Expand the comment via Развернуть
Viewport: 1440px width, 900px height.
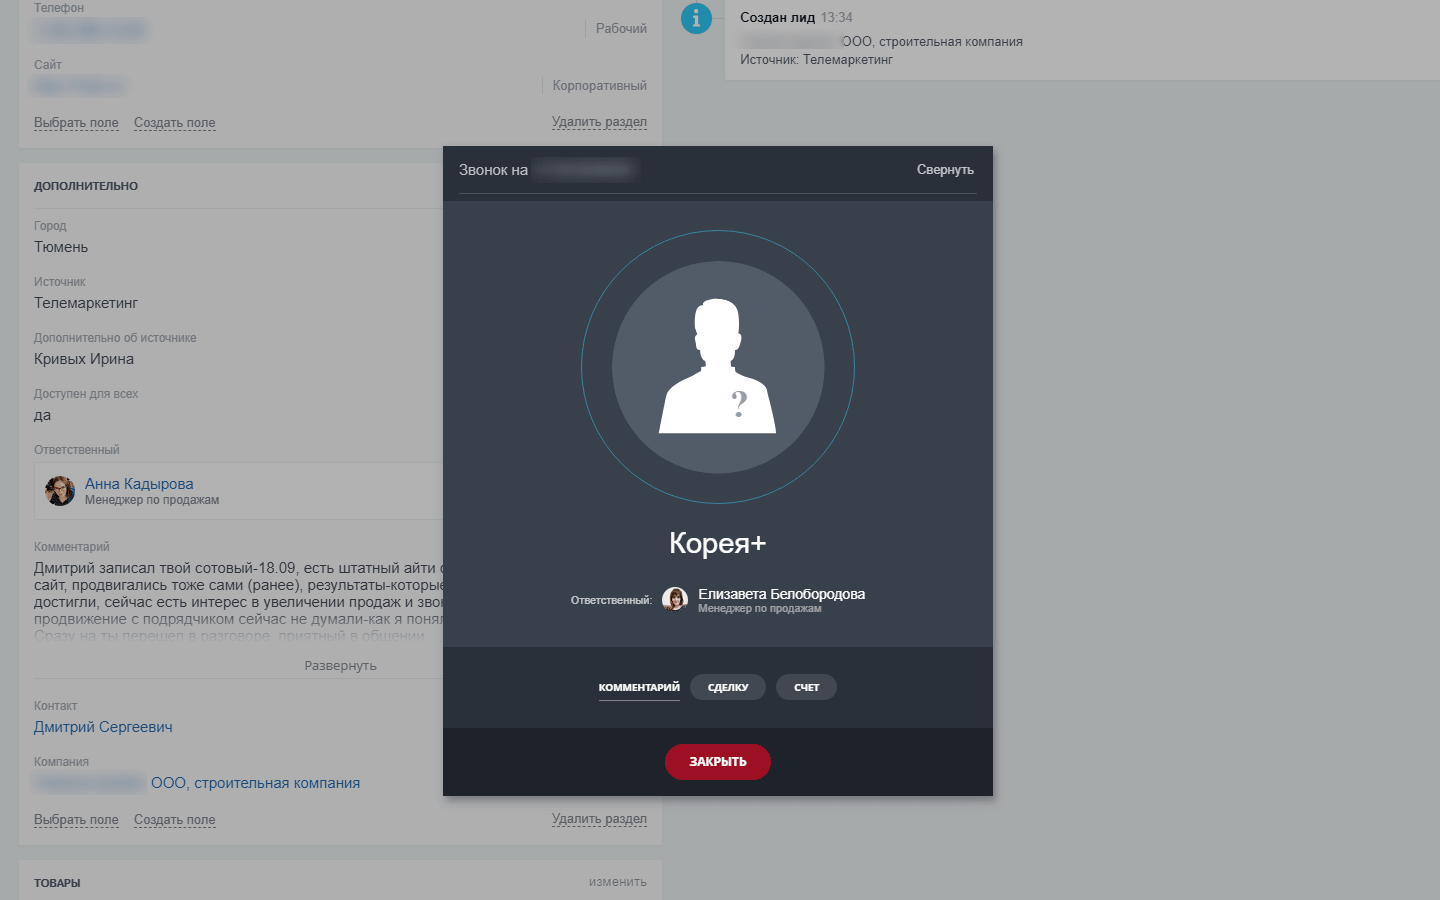(340, 664)
